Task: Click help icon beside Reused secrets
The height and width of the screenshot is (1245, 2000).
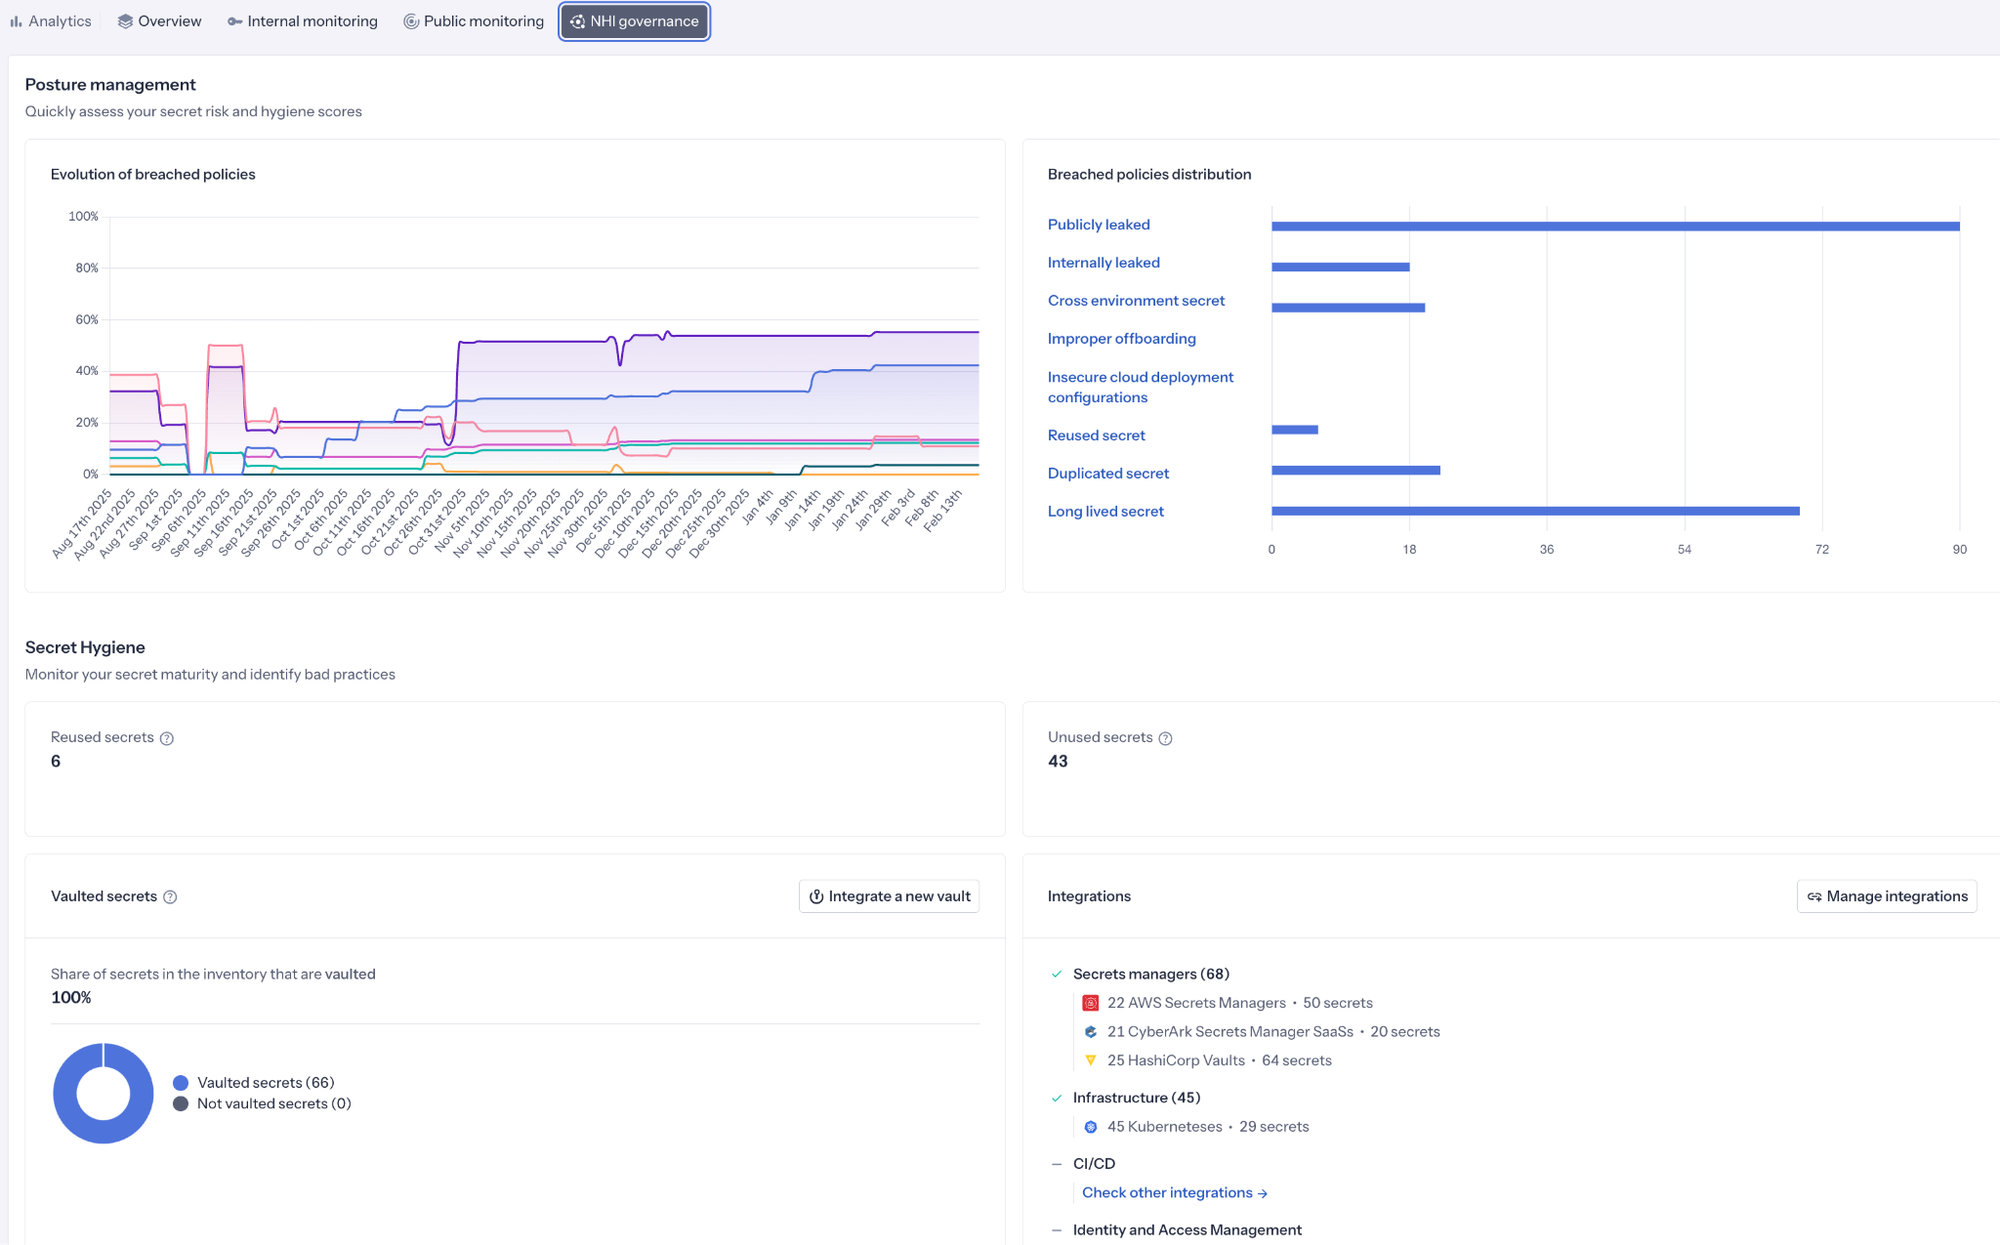Action: pyautogui.click(x=167, y=738)
